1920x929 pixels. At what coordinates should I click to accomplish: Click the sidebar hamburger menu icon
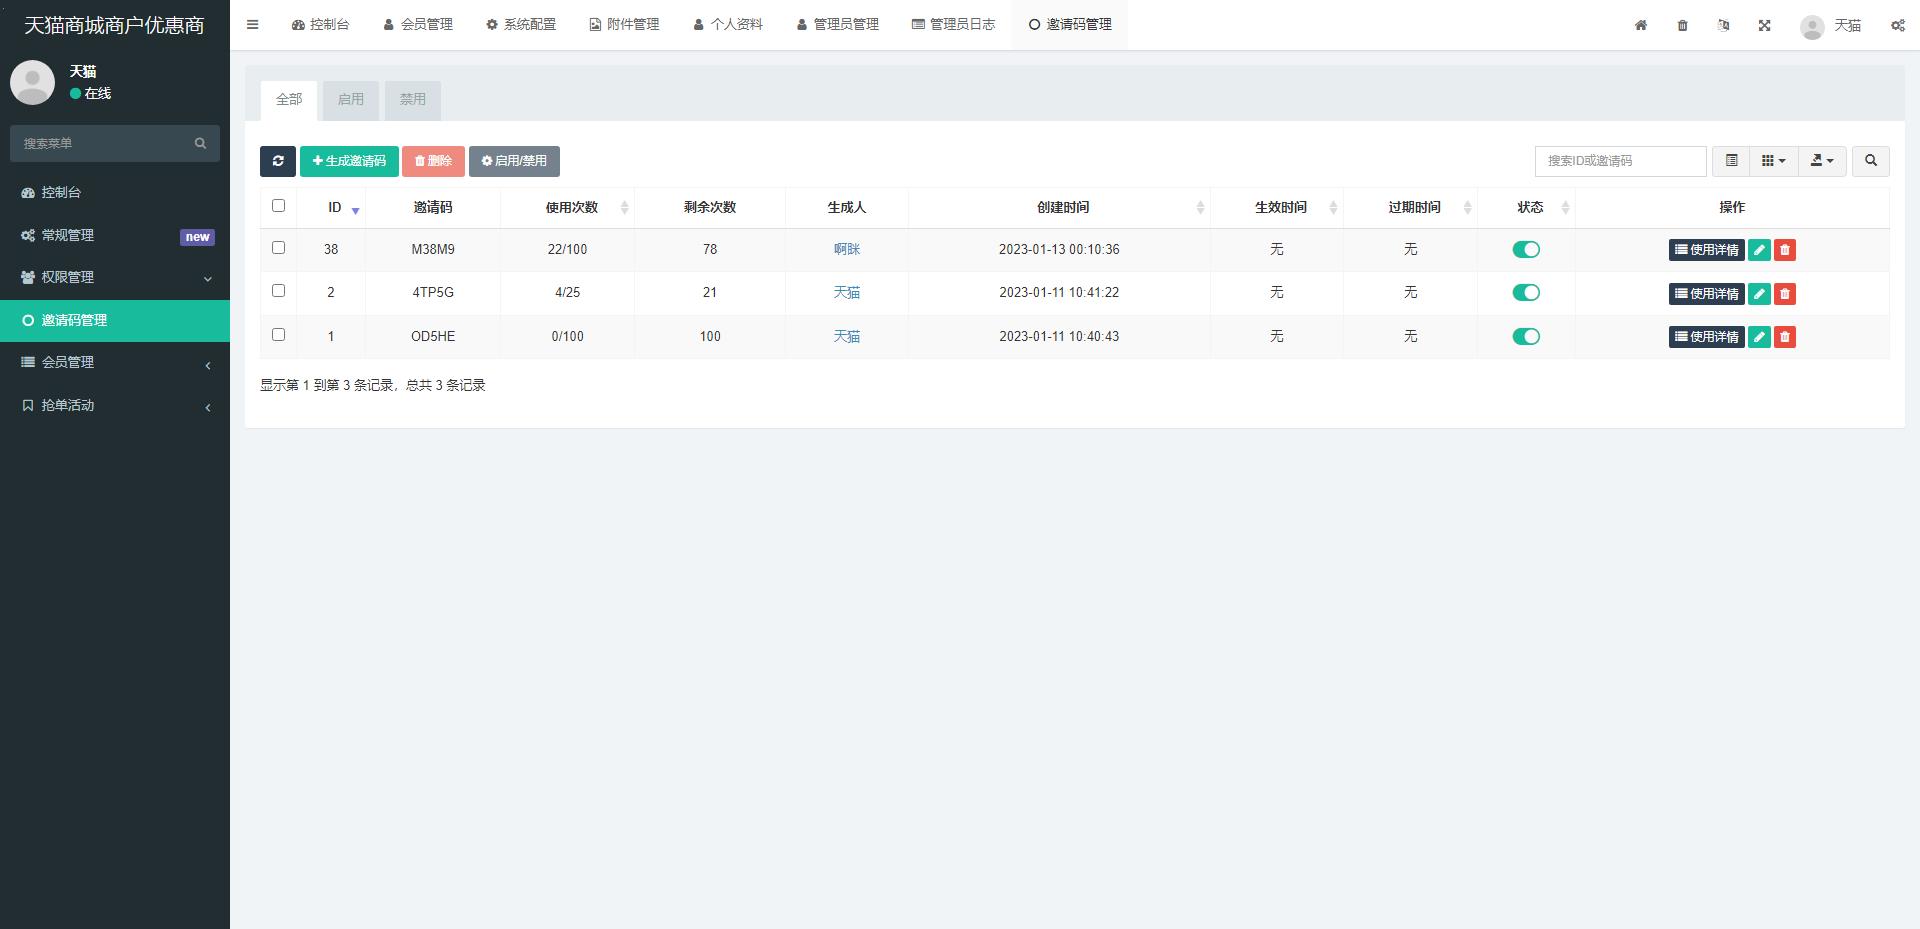(x=252, y=25)
